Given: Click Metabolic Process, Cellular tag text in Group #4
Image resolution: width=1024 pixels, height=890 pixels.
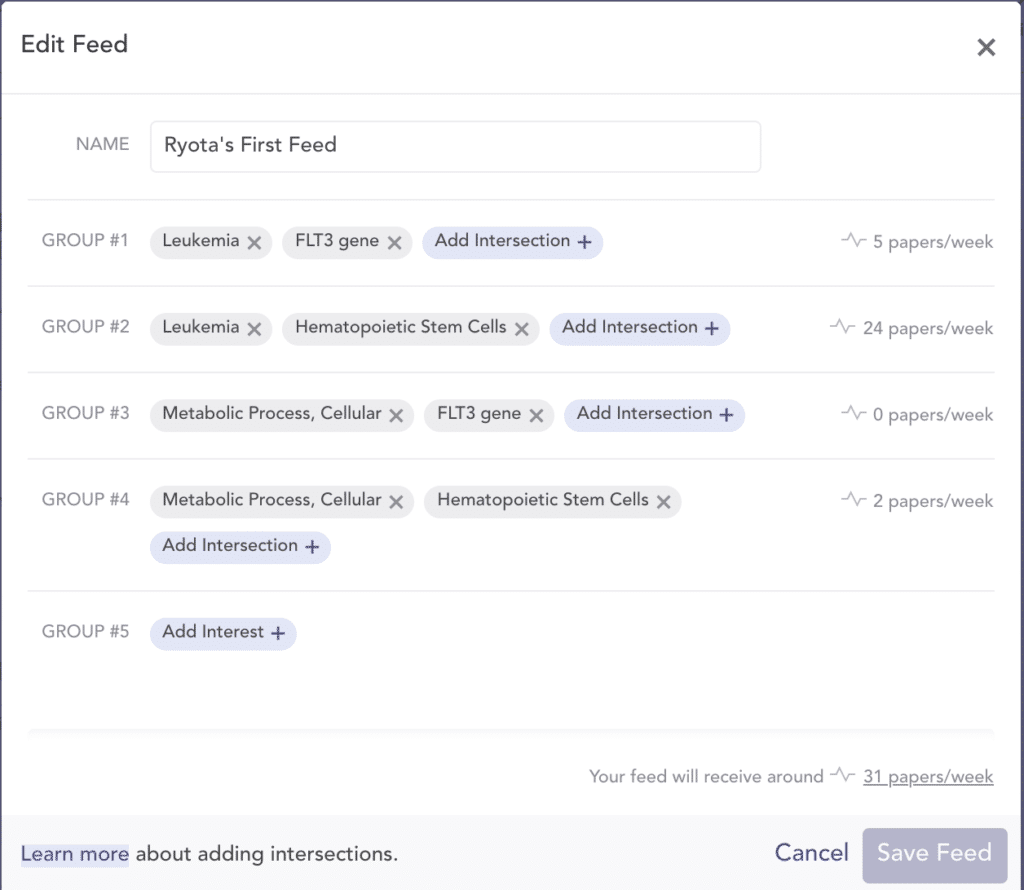Looking at the screenshot, I should pos(272,500).
